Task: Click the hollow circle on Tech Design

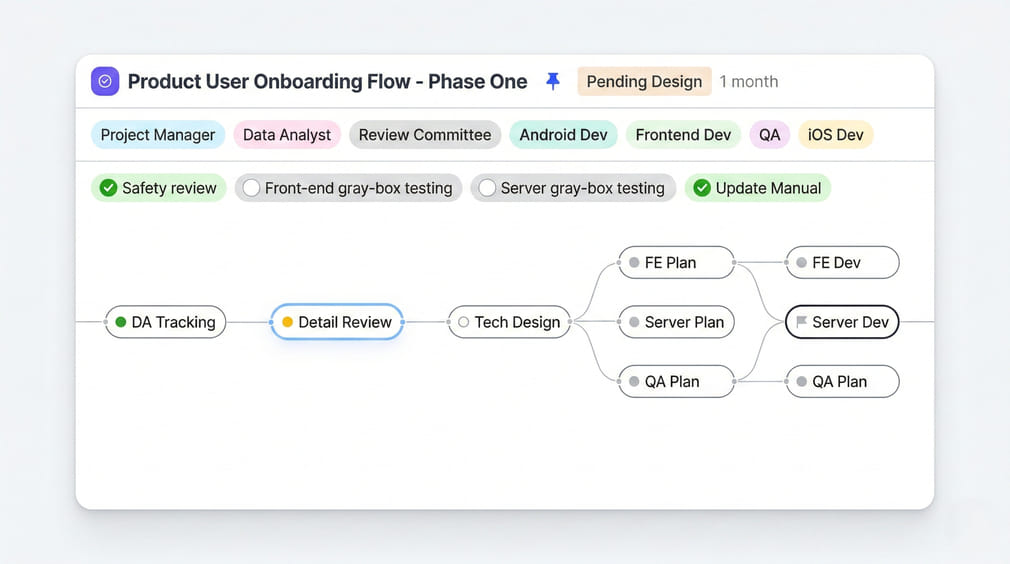Action: (463, 322)
